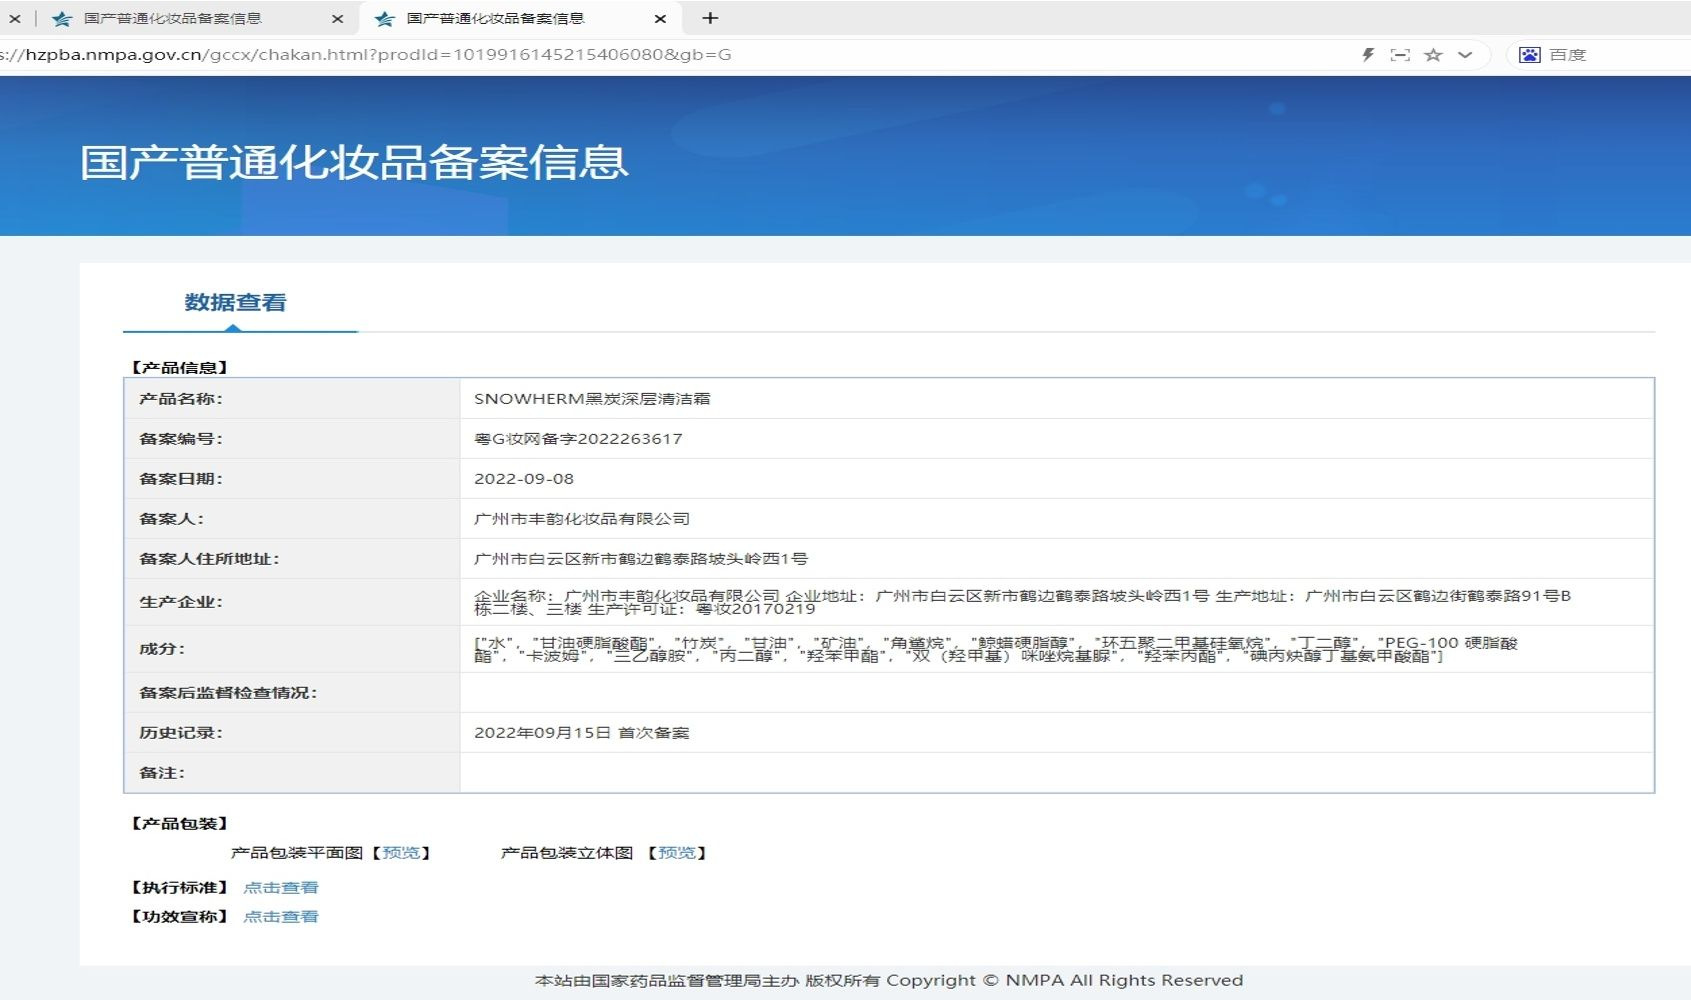This screenshot has width=1691, height=1000.
Task: Click the 备案后监督检查情况 row label
Action: [x=228, y=693]
